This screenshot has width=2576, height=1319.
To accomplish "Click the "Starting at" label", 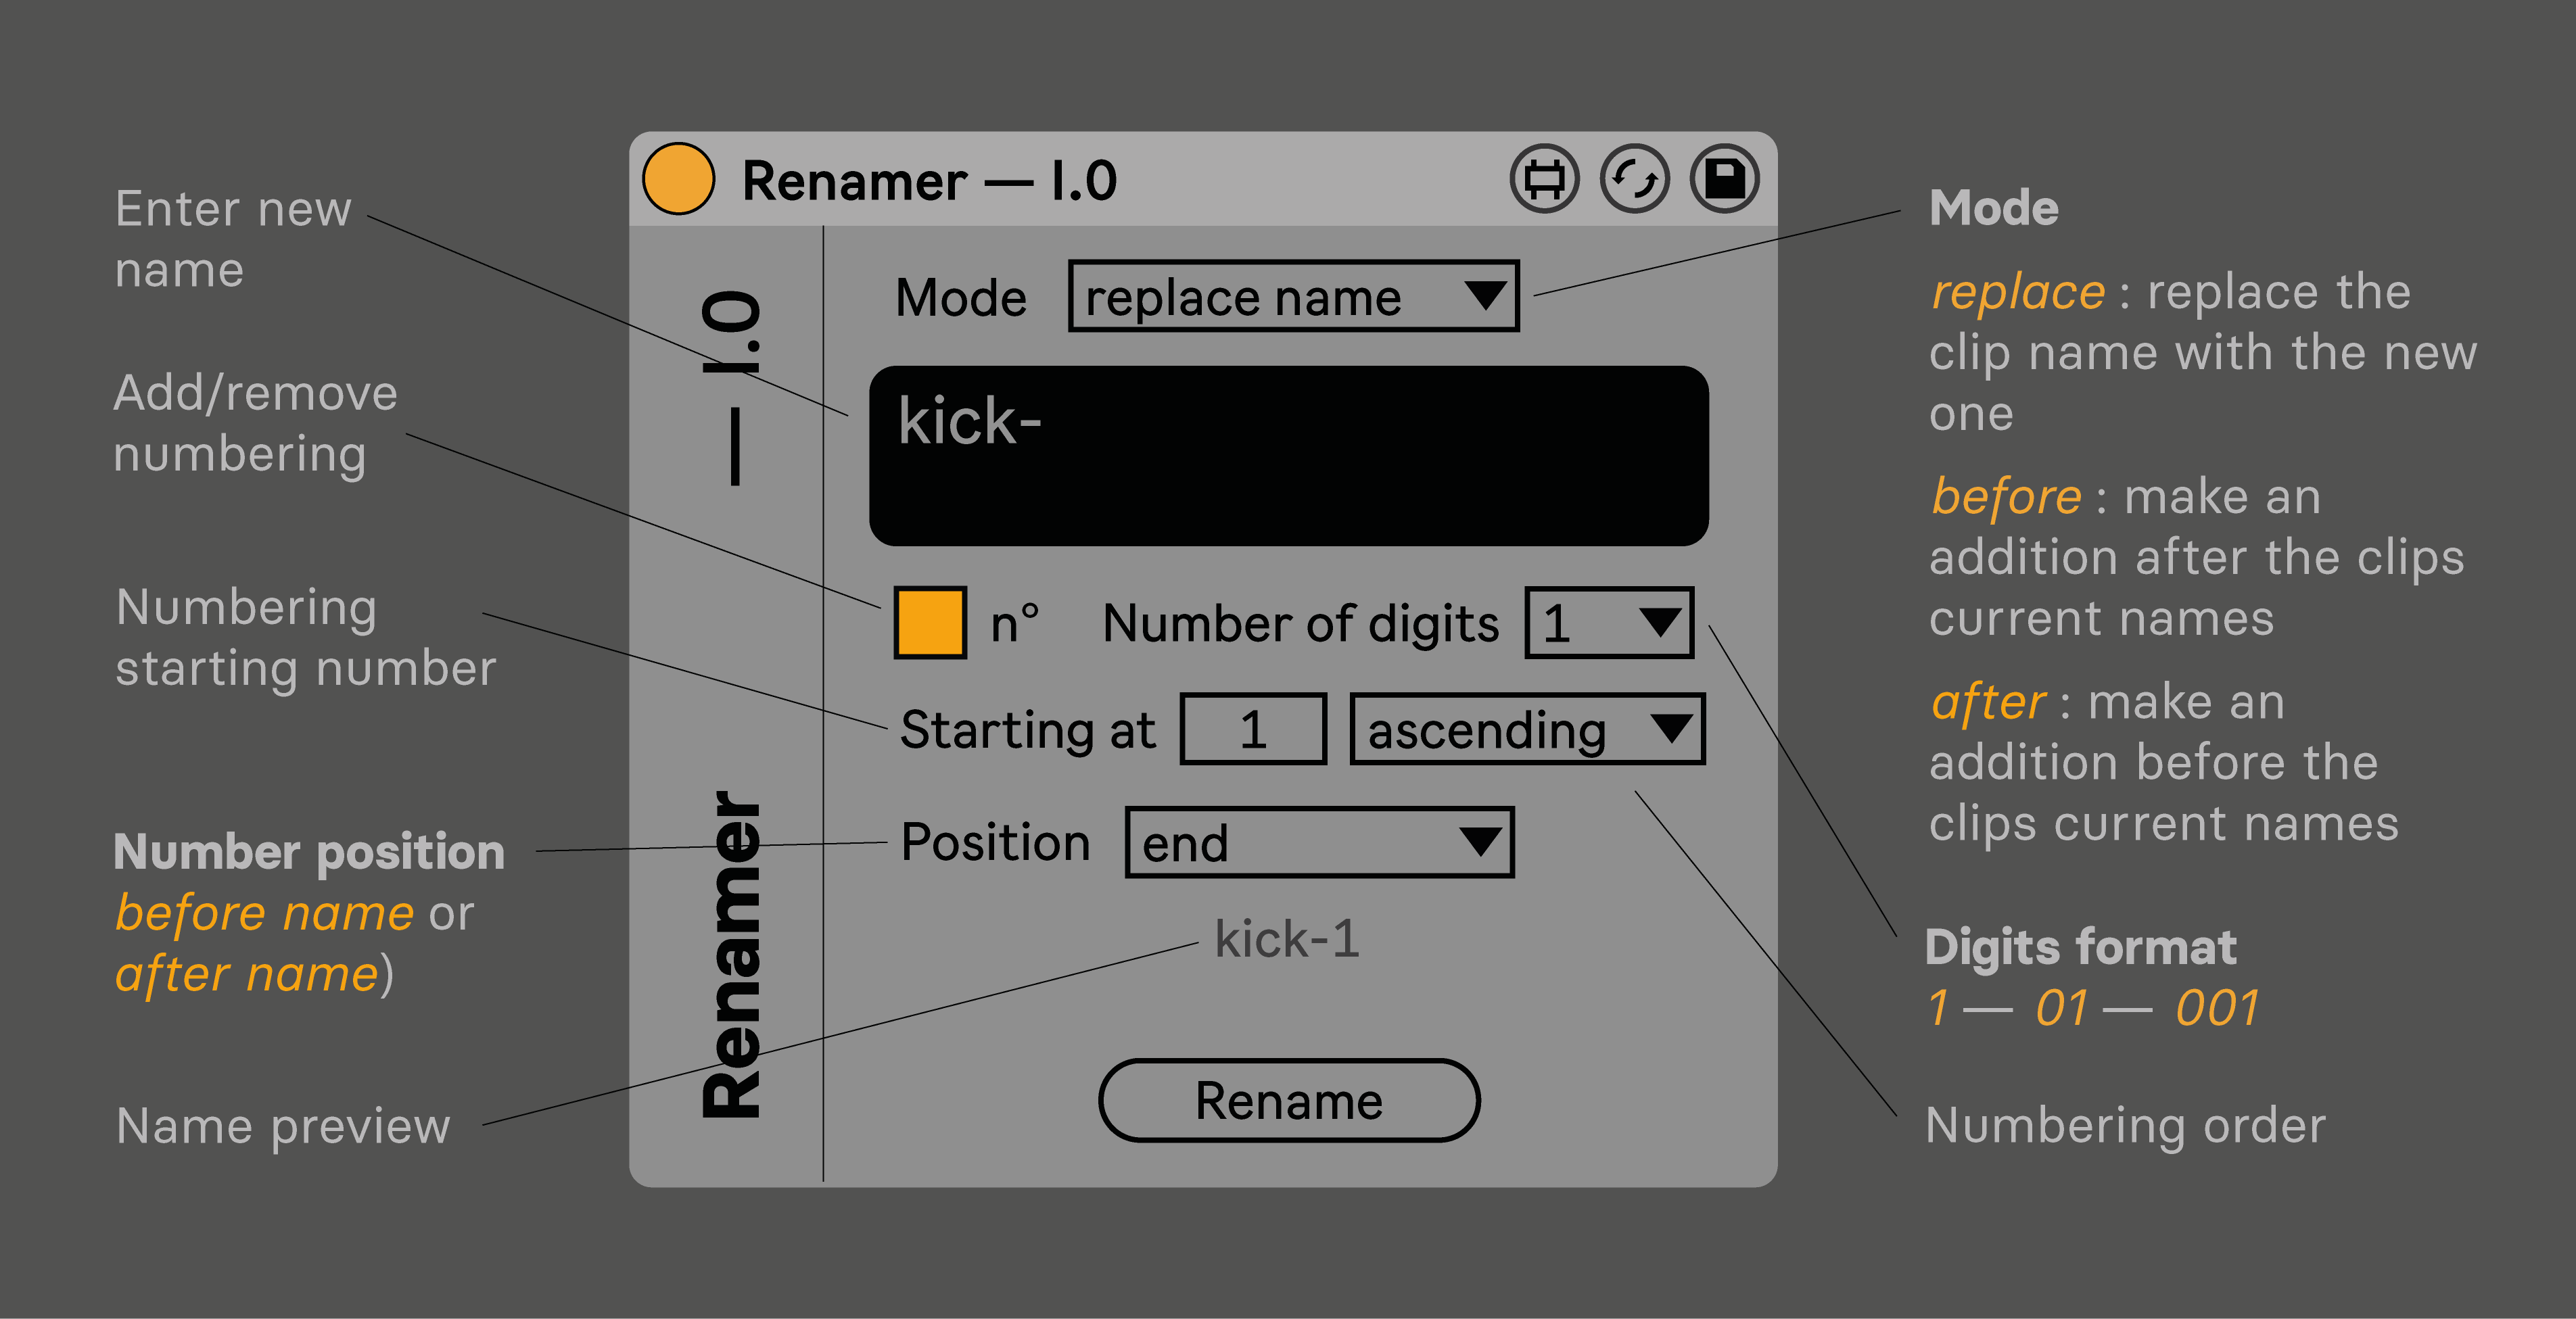I will [1027, 729].
